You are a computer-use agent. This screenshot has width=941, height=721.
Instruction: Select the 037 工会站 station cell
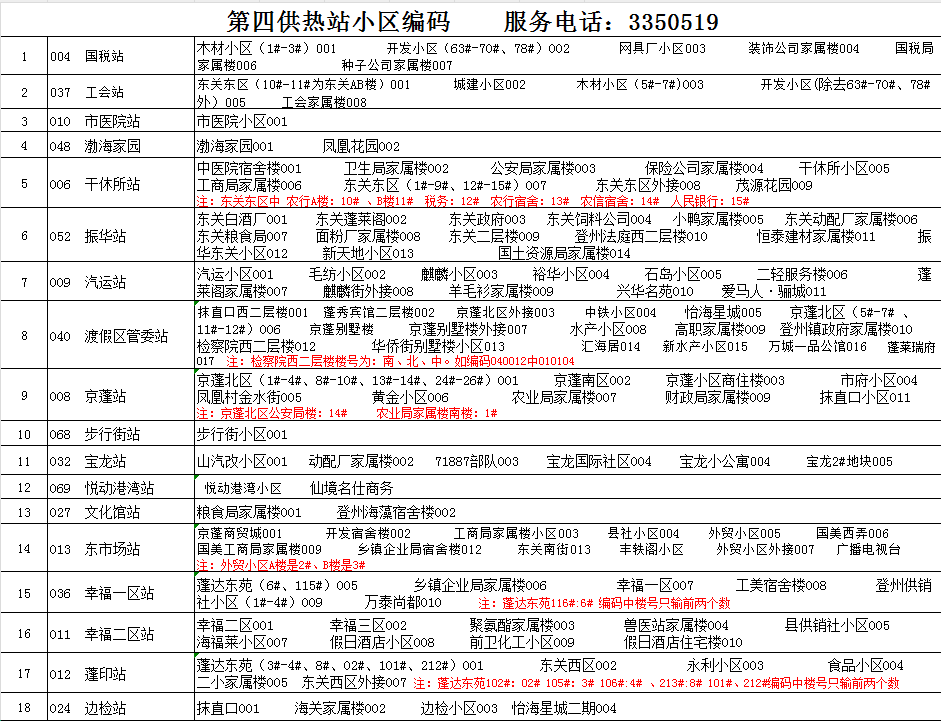pyautogui.click(x=120, y=92)
